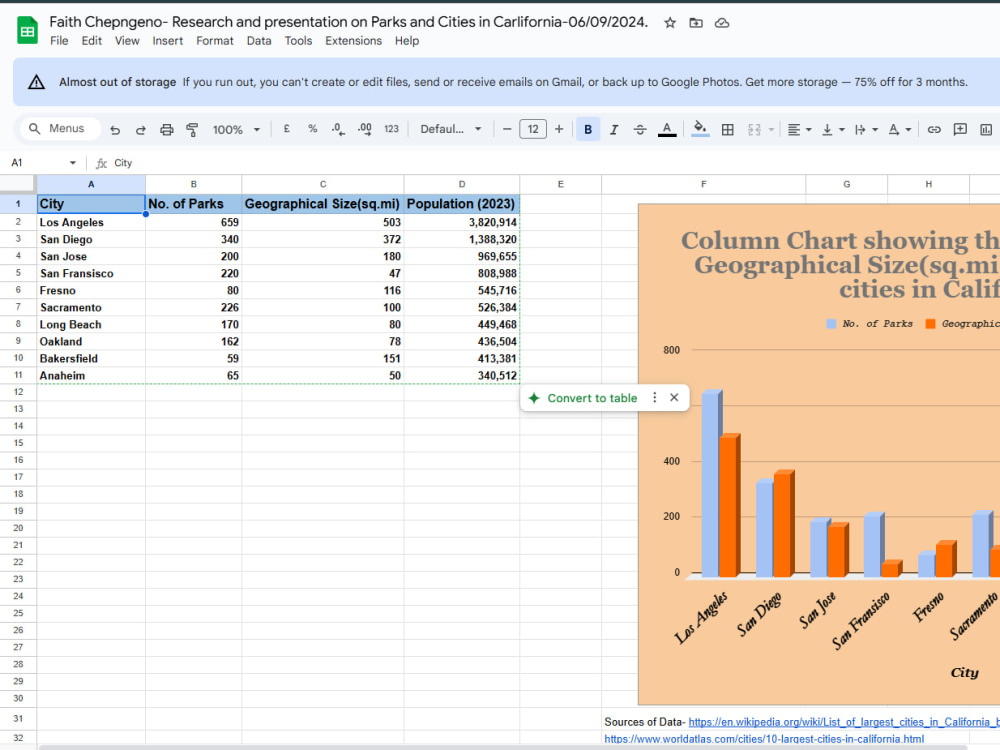The width and height of the screenshot is (1000, 750).
Task: Click the undo arrow icon
Action: [x=115, y=129]
